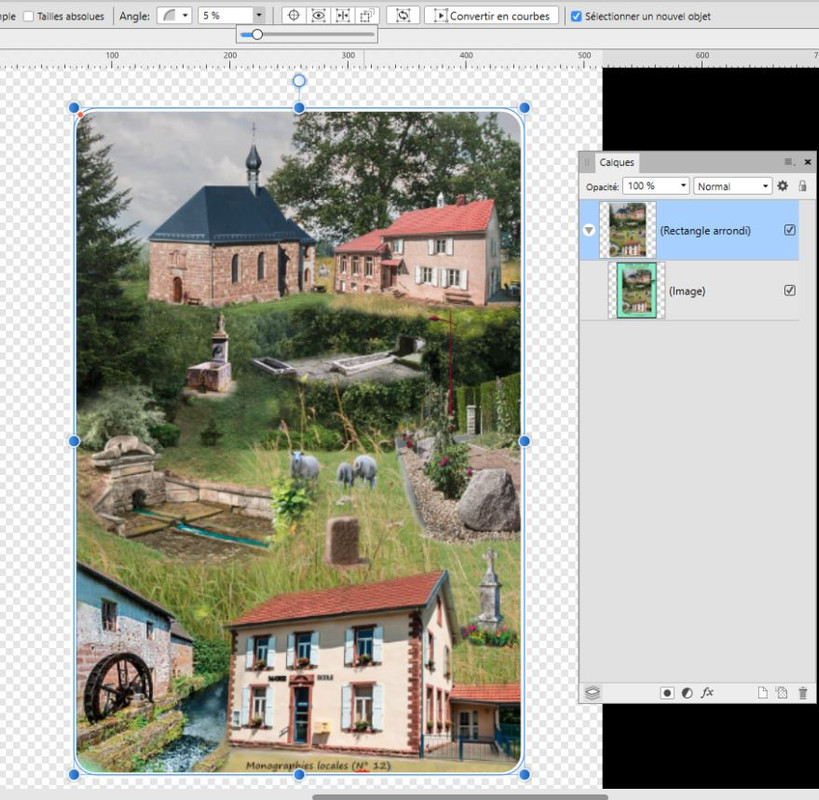Select the Calques tab
819x800 pixels.
tap(616, 162)
